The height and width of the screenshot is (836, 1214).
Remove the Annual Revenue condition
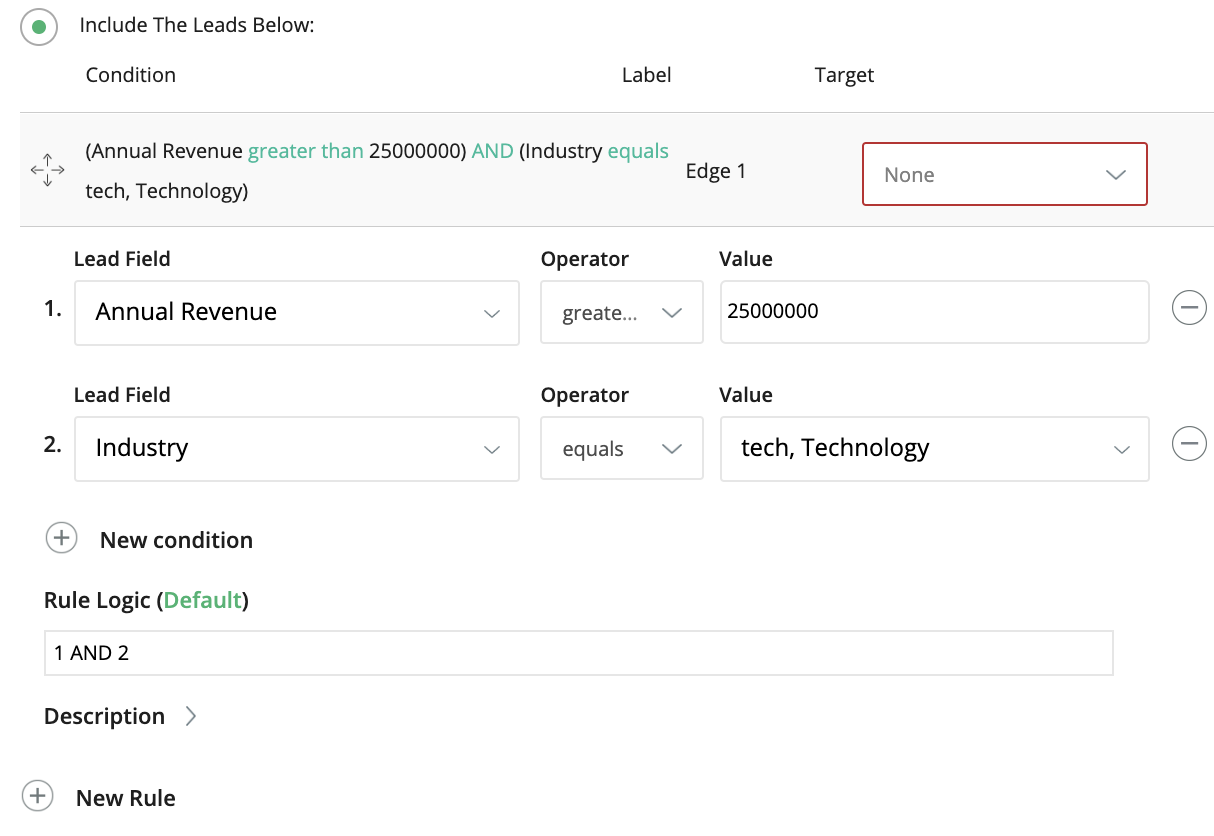[1189, 308]
